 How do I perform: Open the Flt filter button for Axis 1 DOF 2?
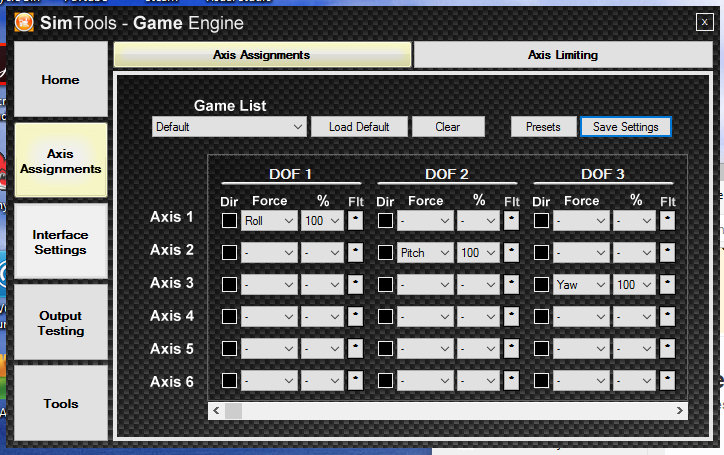pos(511,220)
